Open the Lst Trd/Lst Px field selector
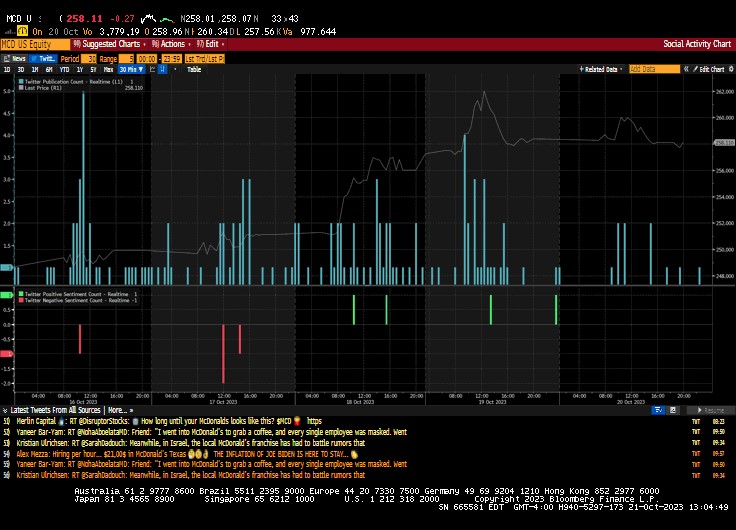This screenshot has width=736, height=530. click(205, 59)
